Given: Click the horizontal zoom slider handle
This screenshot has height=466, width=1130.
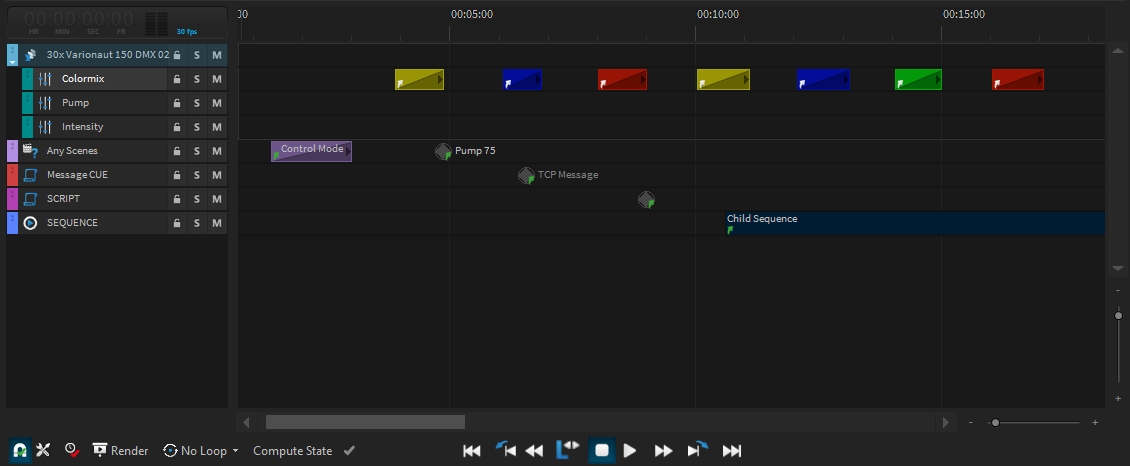Looking at the screenshot, I should (995, 423).
